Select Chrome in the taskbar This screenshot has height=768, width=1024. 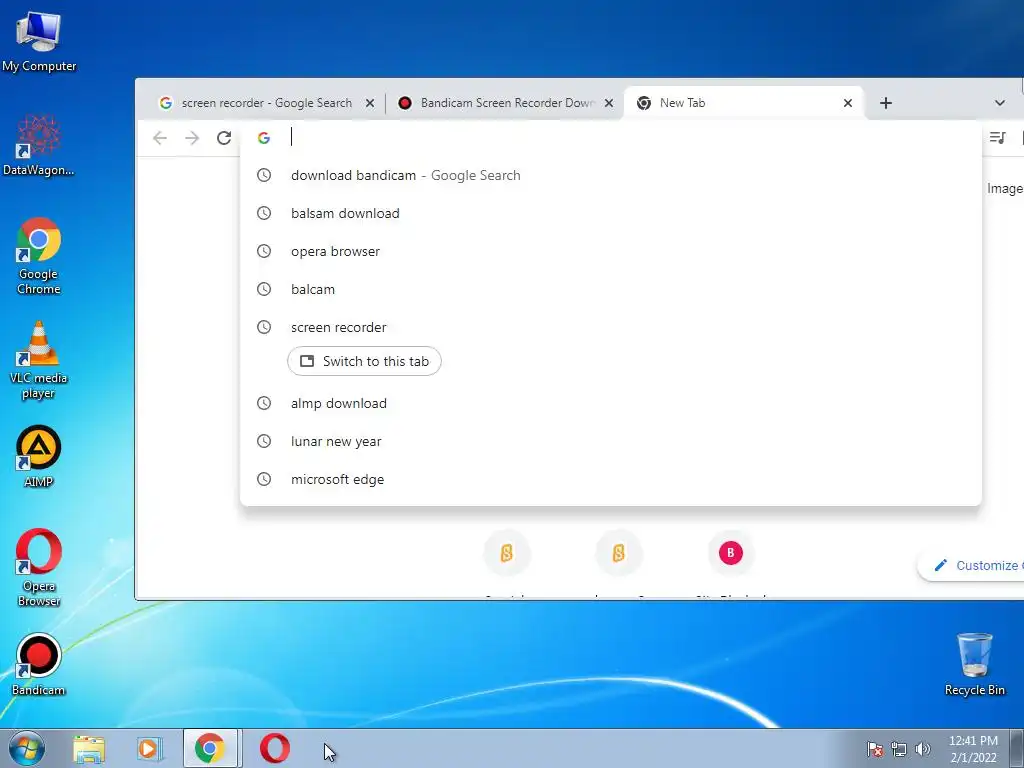[210, 748]
